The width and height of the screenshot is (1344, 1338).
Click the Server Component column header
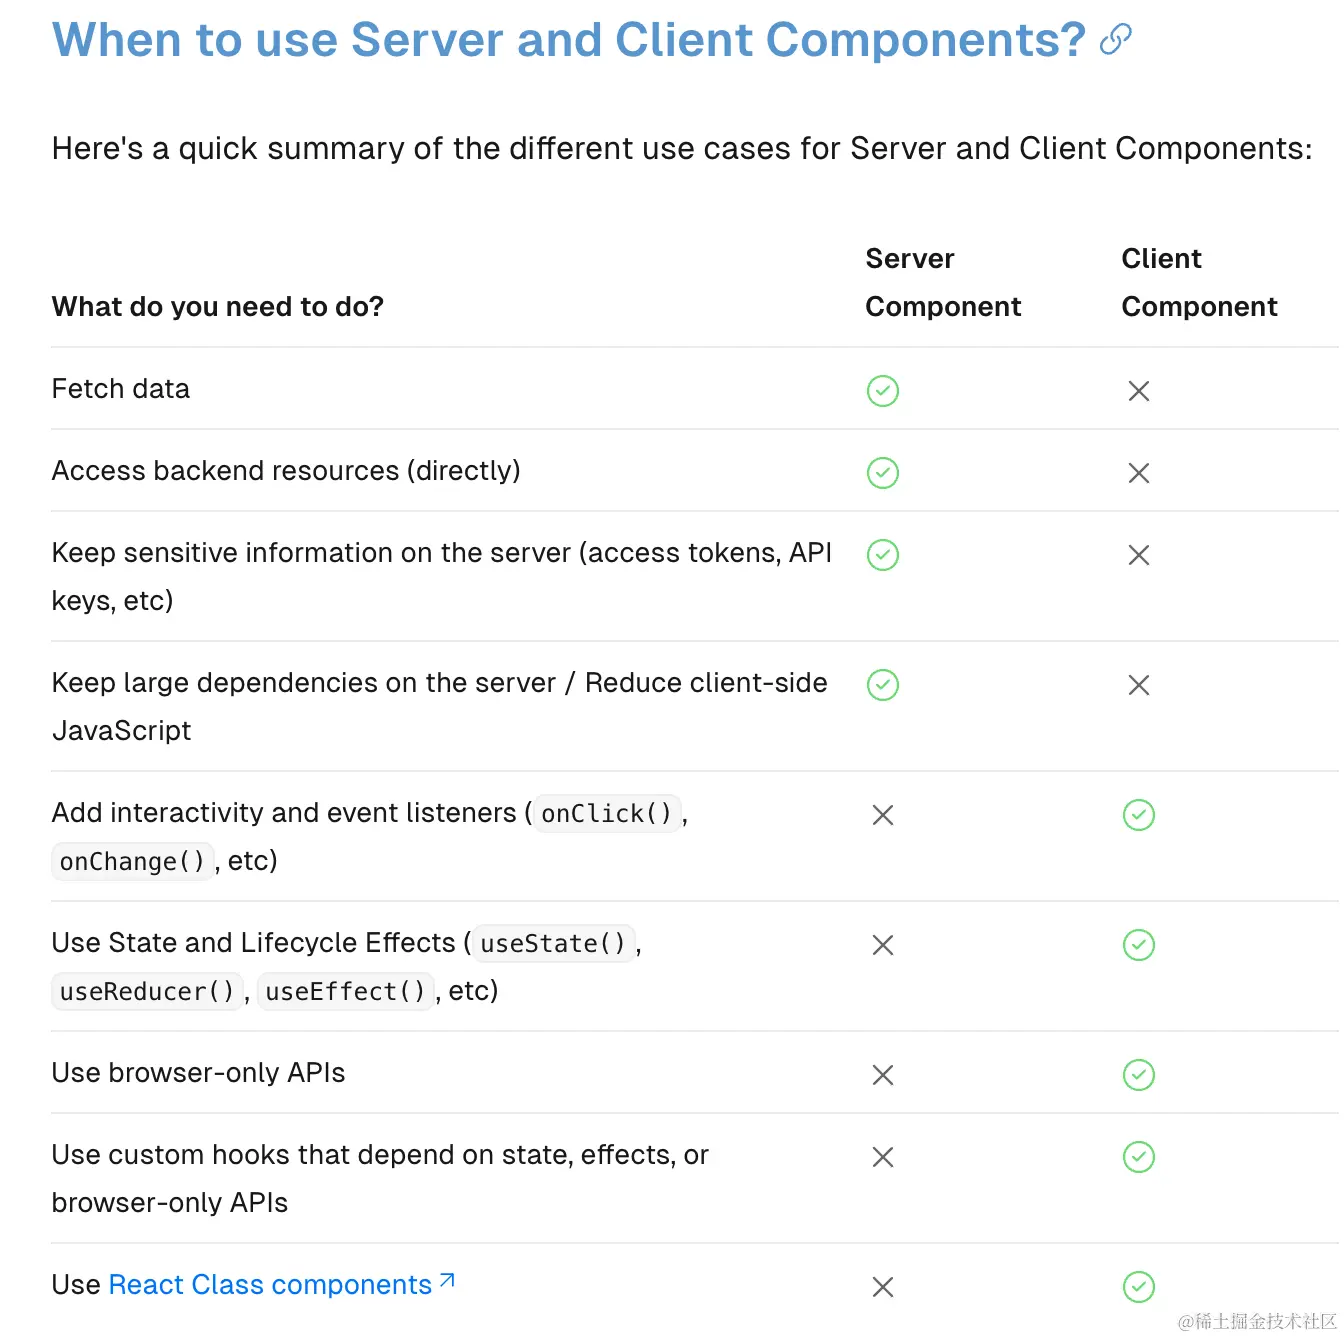(x=942, y=283)
